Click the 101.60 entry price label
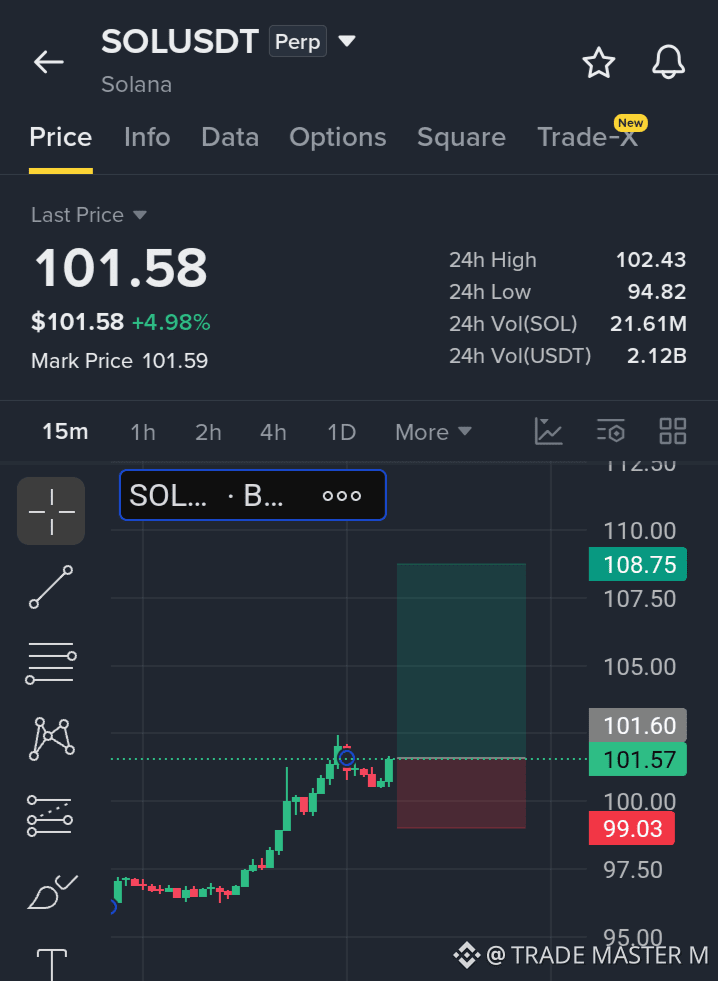The width and height of the screenshot is (718, 981). (x=638, y=725)
